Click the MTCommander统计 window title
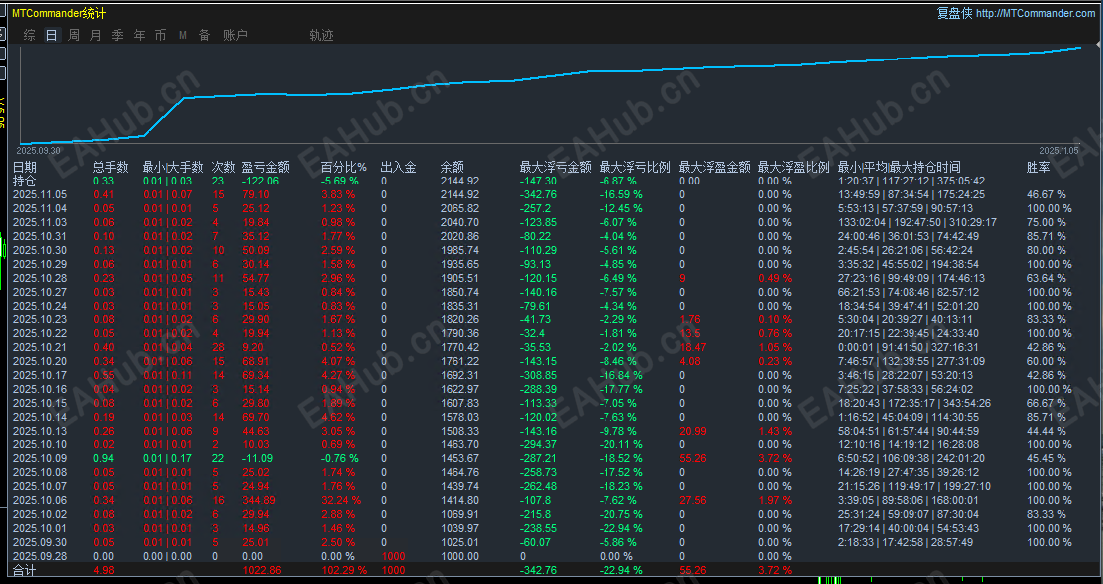The image size is (1103, 584). (59, 13)
